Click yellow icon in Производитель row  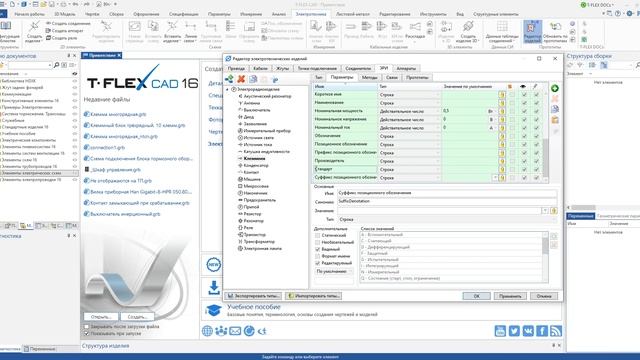point(502,161)
